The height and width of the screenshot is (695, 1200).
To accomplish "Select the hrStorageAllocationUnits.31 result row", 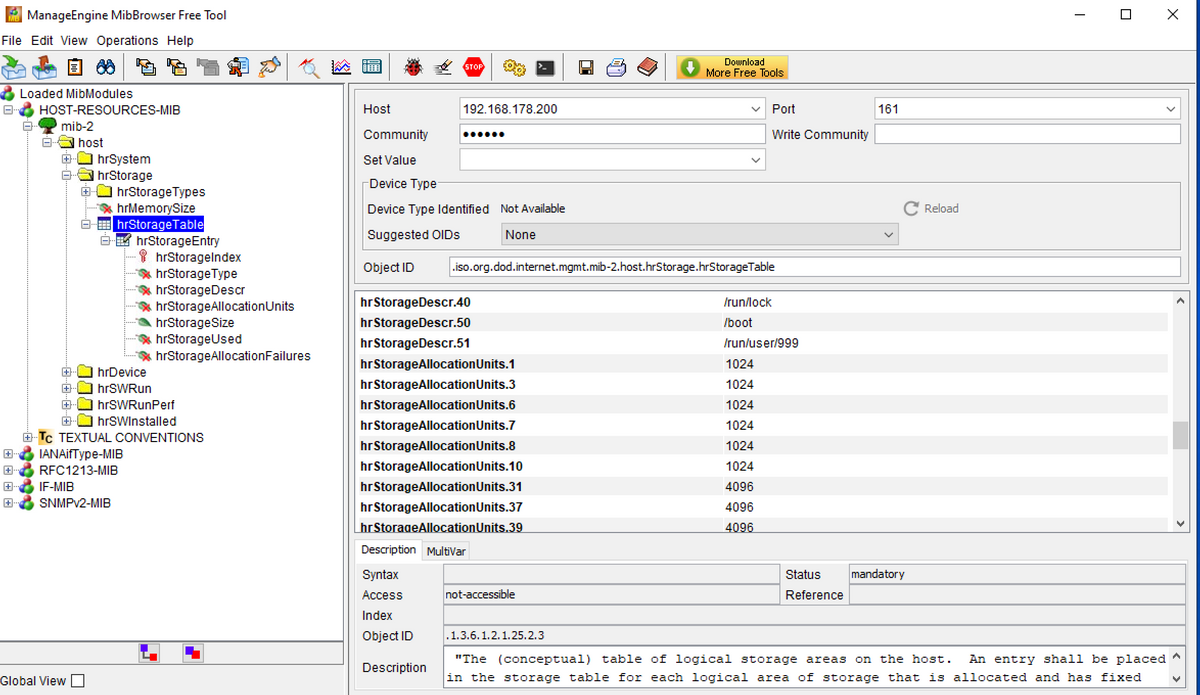I will [762, 487].
